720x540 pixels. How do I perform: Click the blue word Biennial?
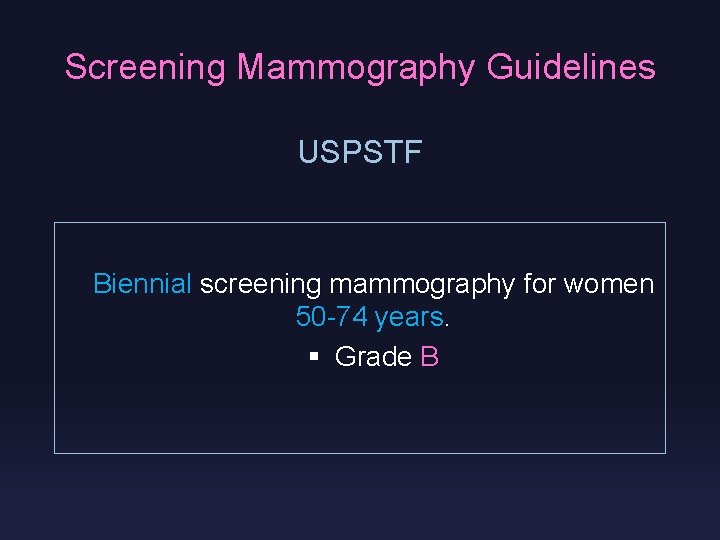142,284
